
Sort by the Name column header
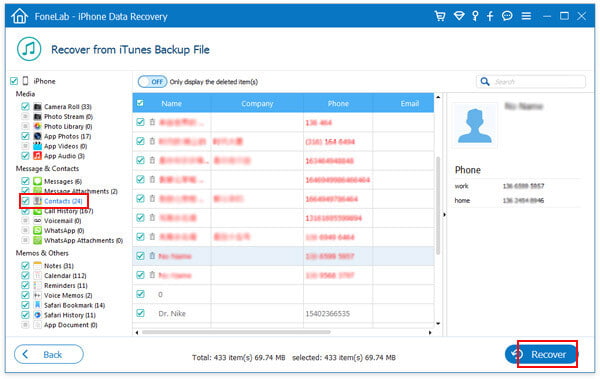(171, 103)
